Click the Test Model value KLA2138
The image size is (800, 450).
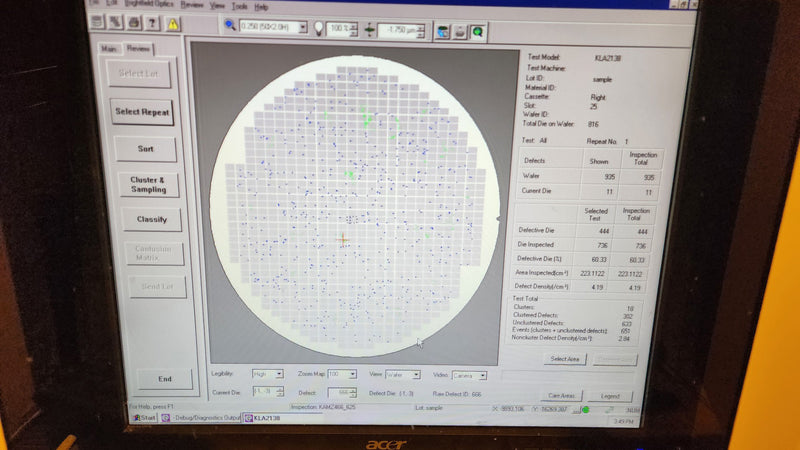coord(607,59)
